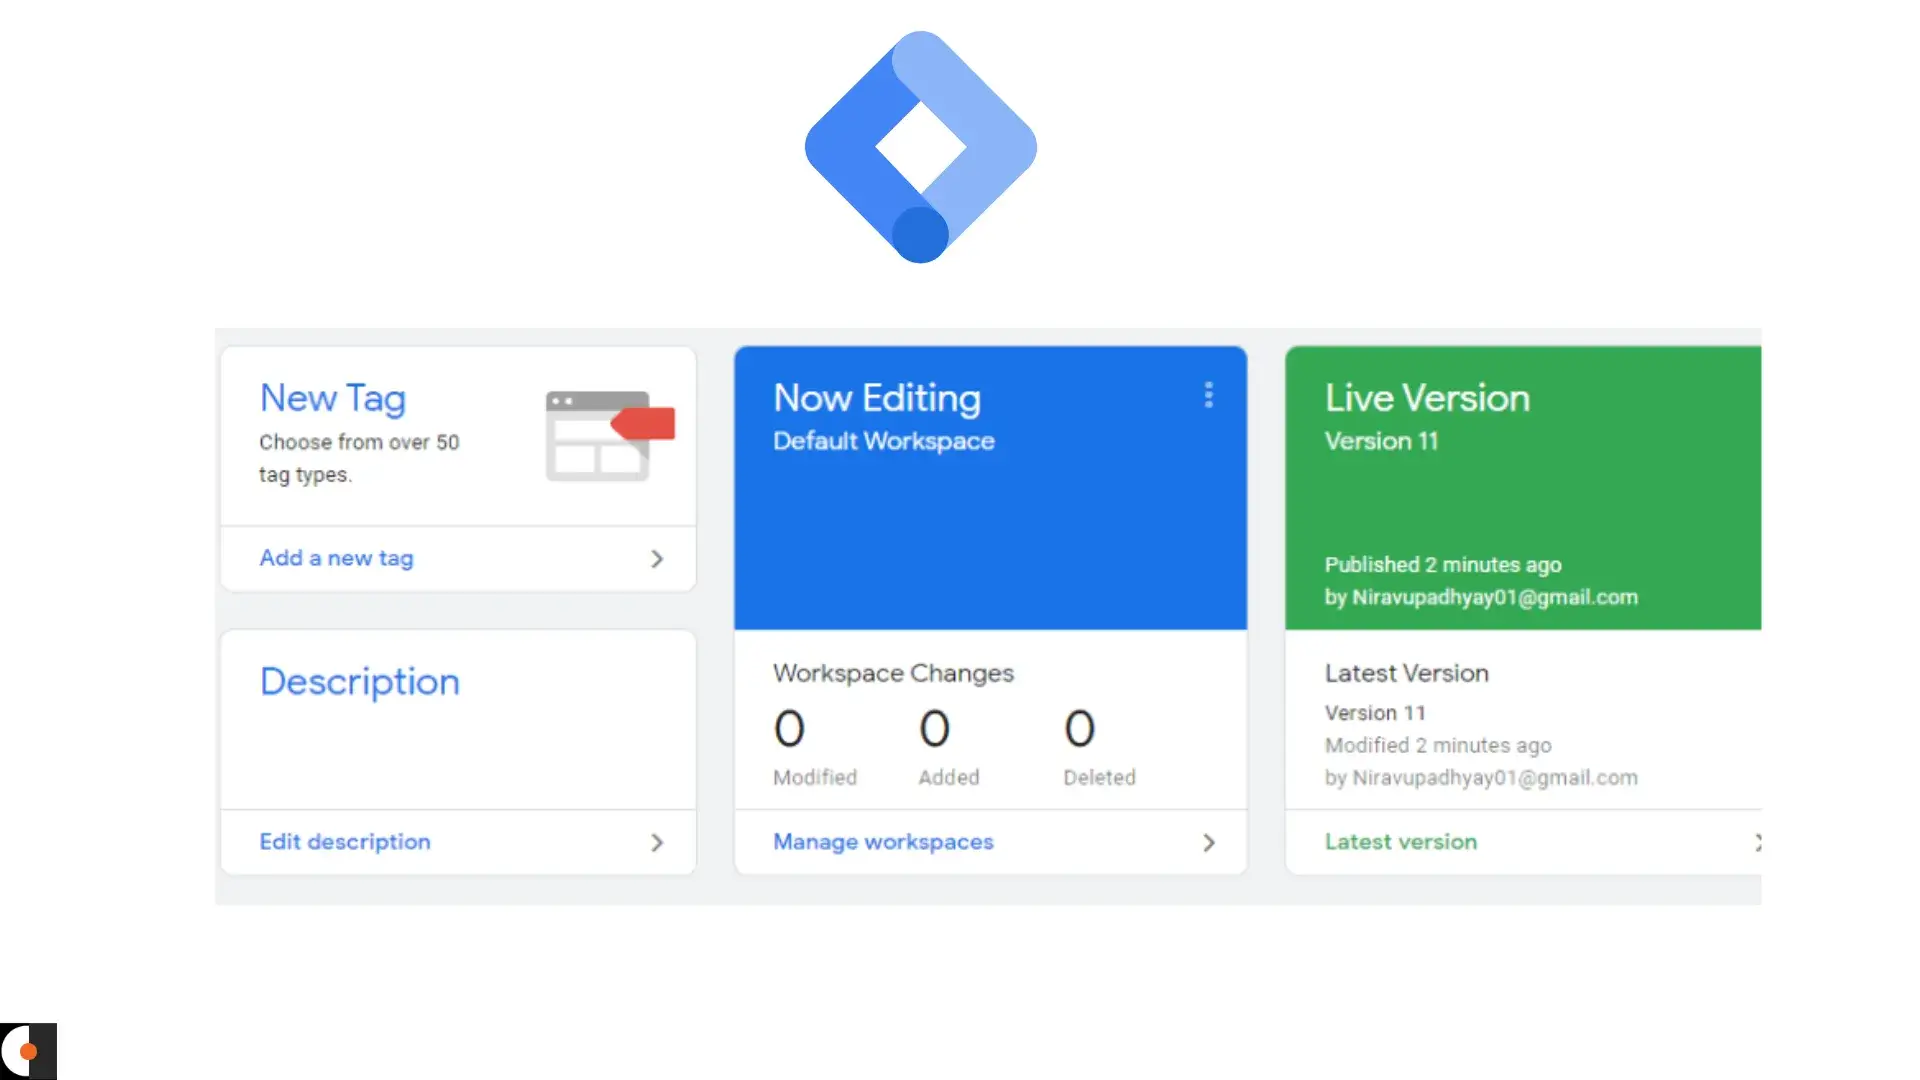Click the circular logo in bottom corner
Screen dimensions: 1920x1080
click(28, 1051)
